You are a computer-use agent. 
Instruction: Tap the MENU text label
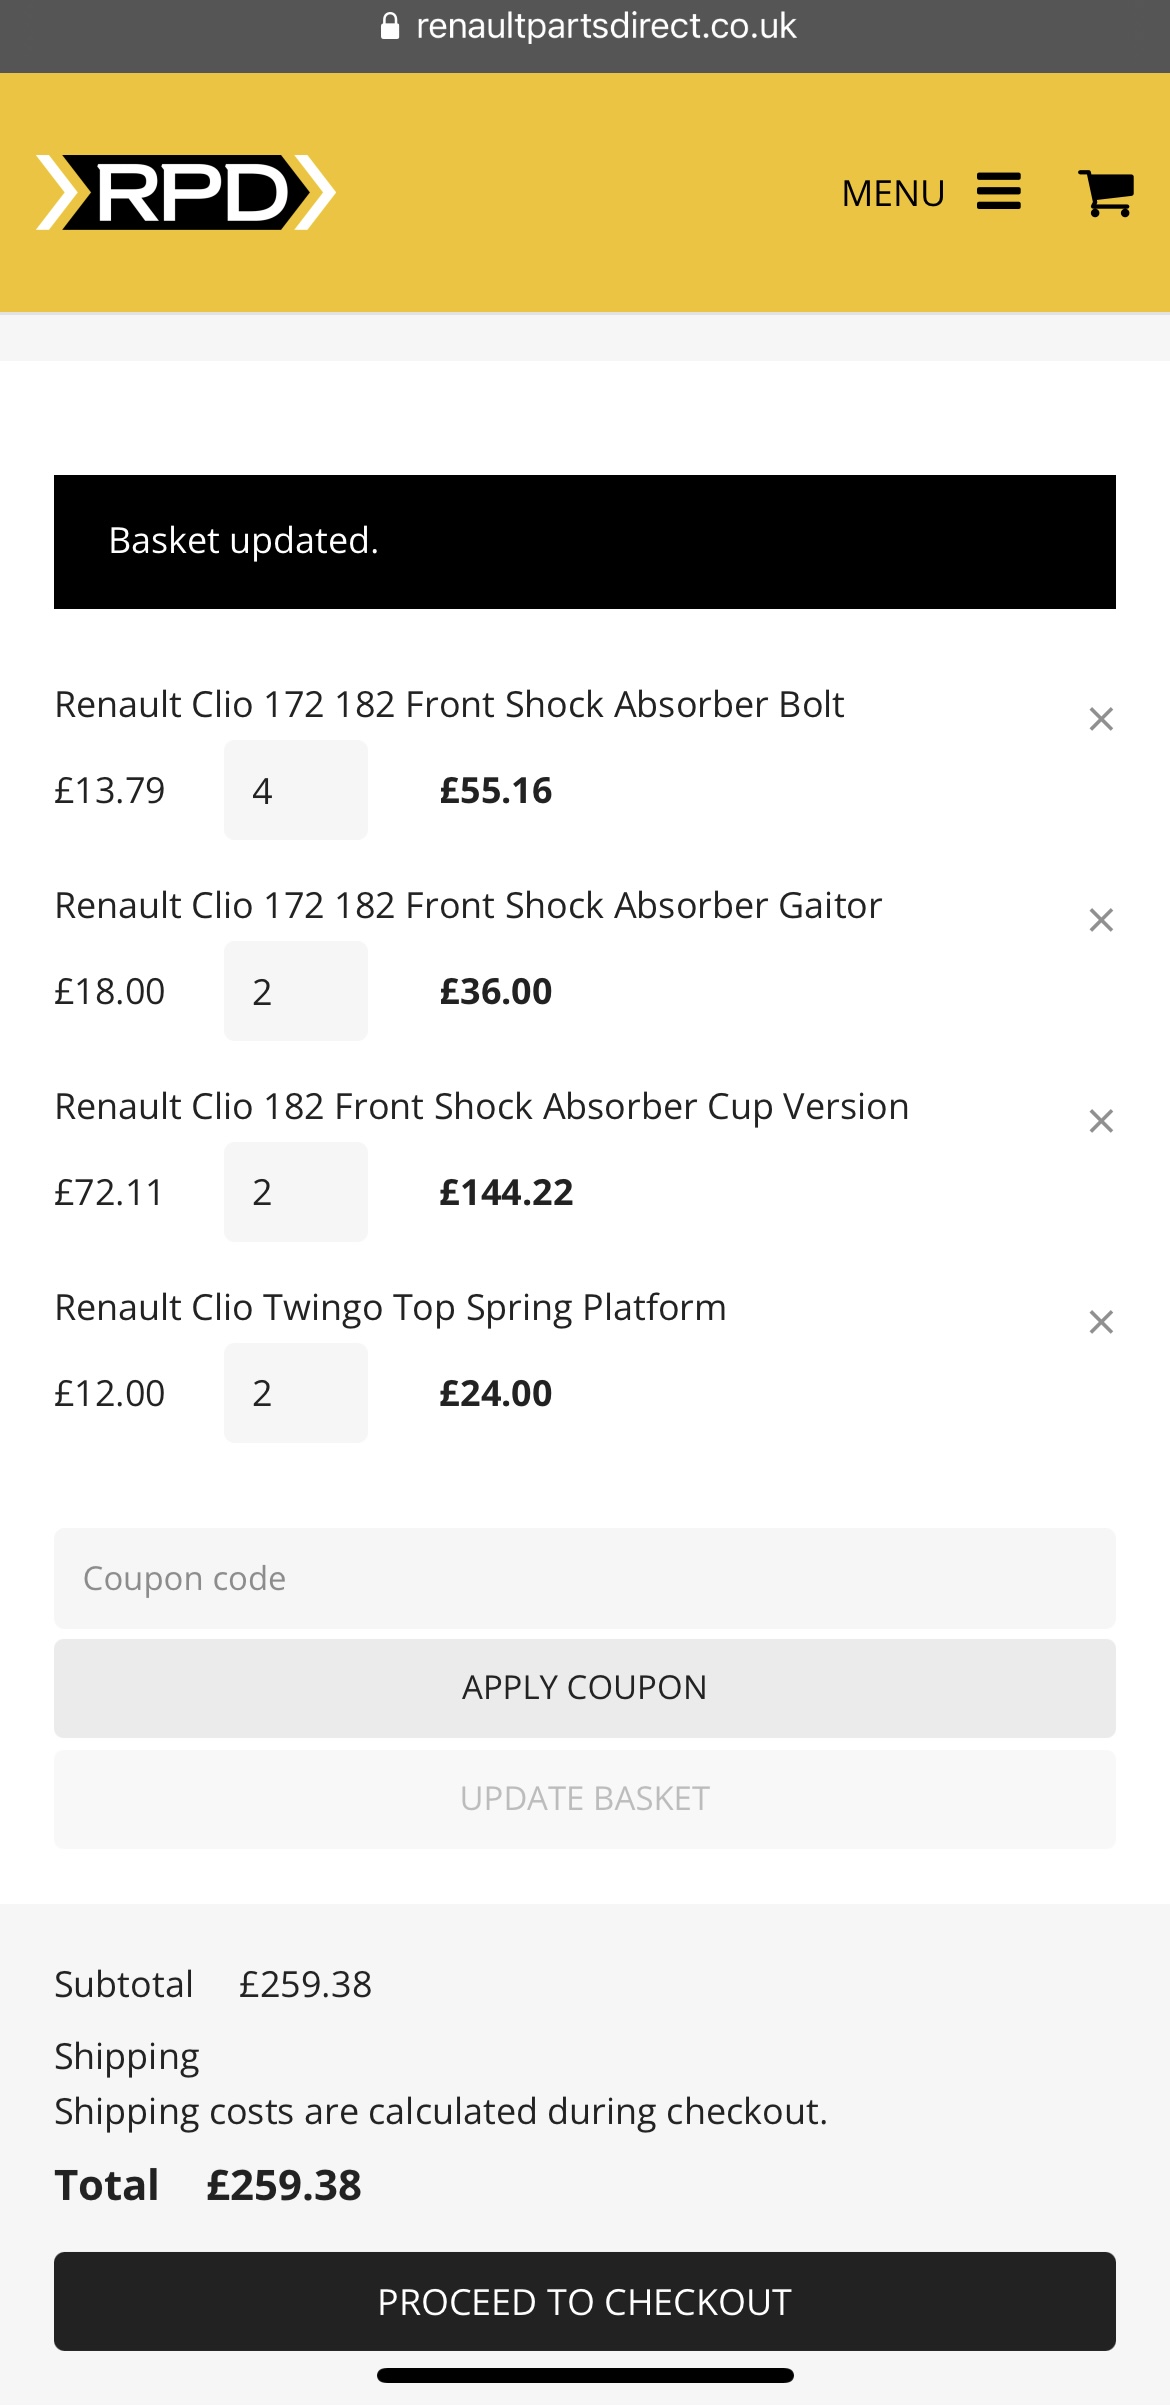[x=893, y=193]
